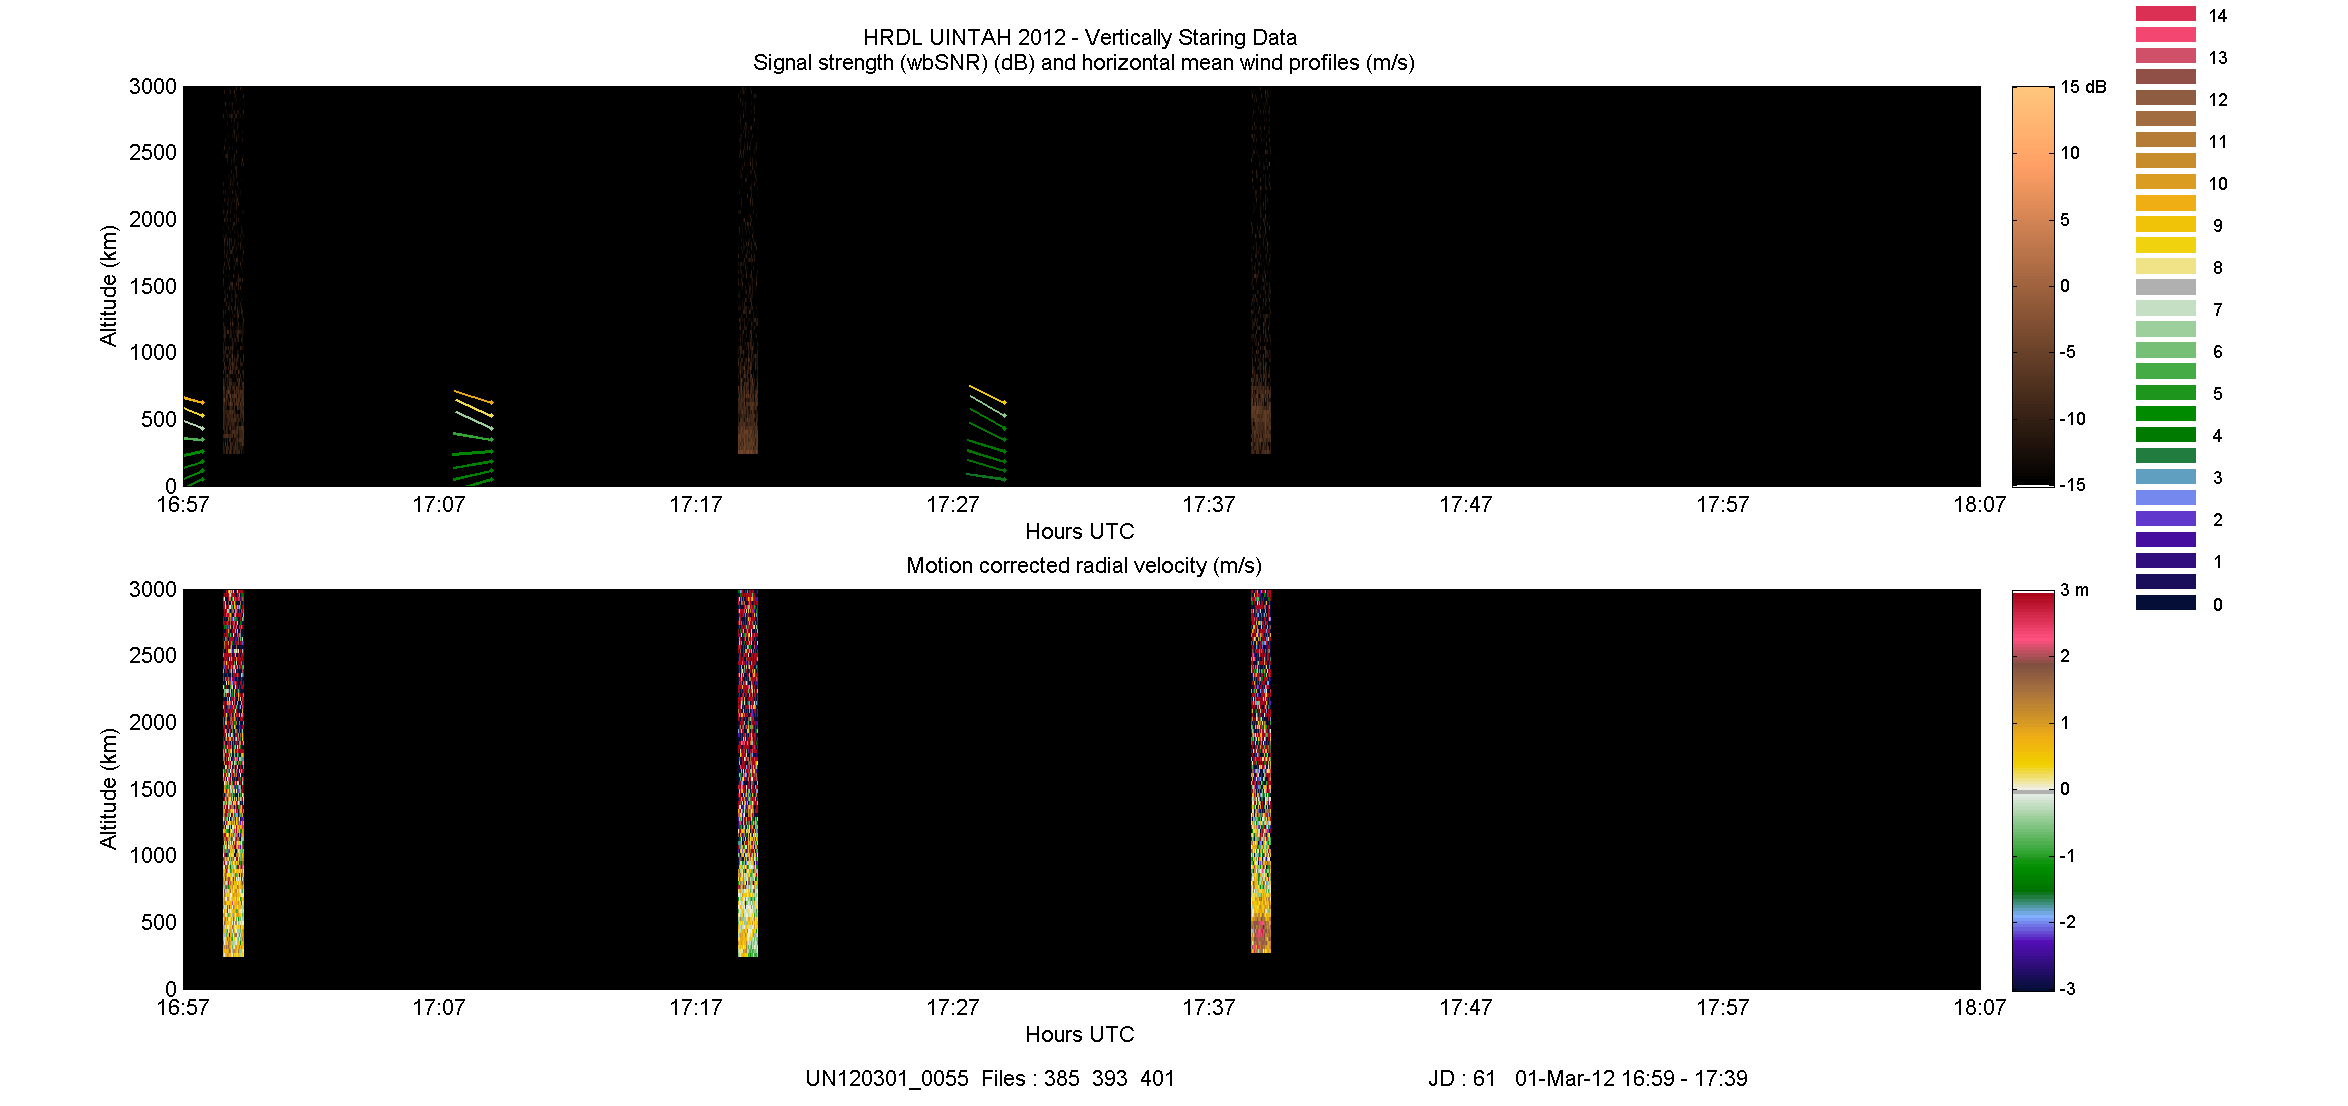Click the '17:47' tick on upper plot
This screenshot has width=2348, height=1106.
click(1466, 505)
